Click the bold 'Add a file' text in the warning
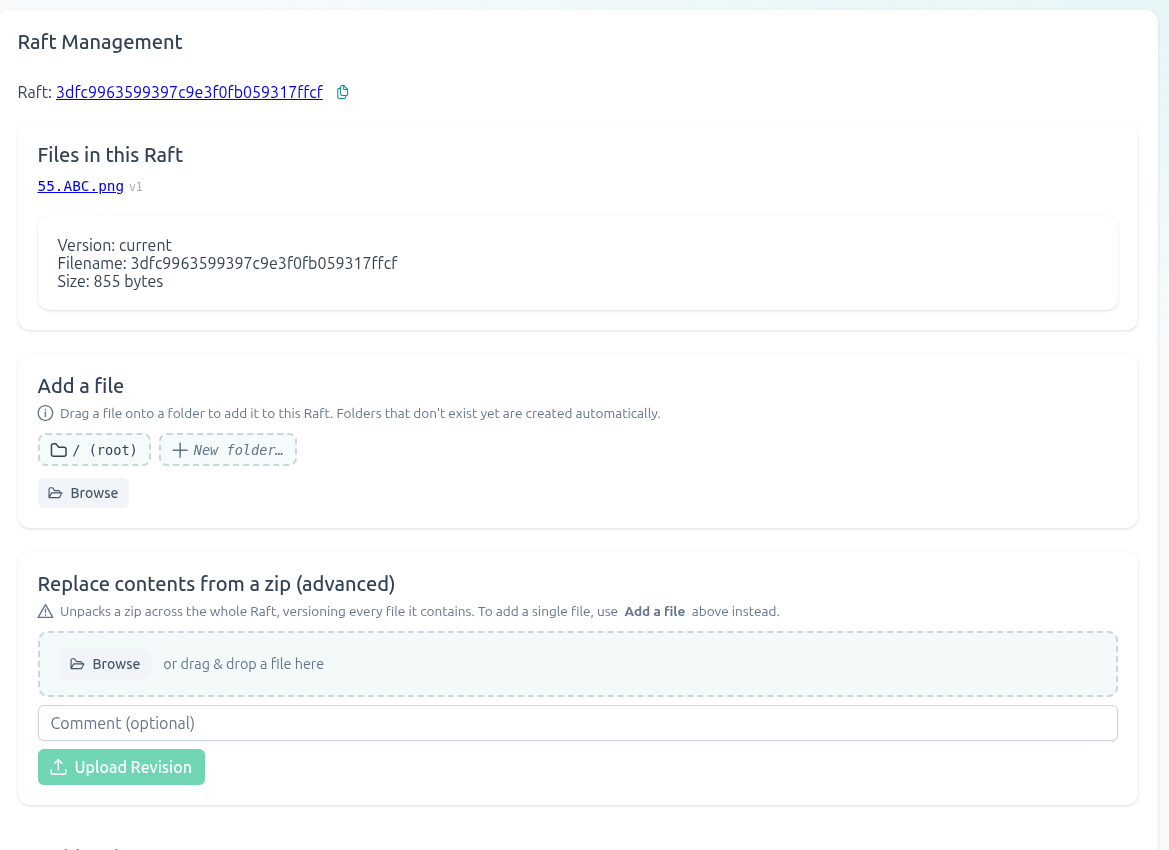This screenshot has height=850, width=1169. 655,611
